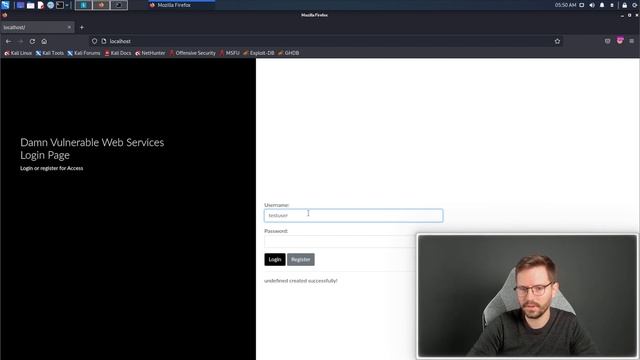Click the forward navigation arrow
The image size is (640, 360).
(x=20, y=41)
